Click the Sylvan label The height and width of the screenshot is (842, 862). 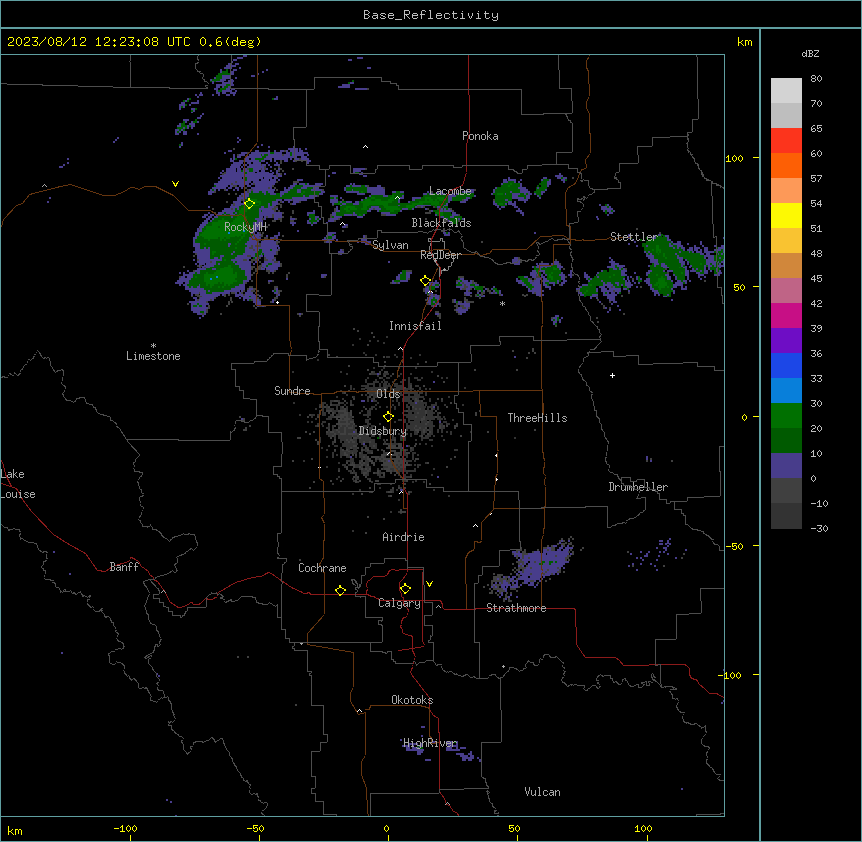[x=390, y=245]
